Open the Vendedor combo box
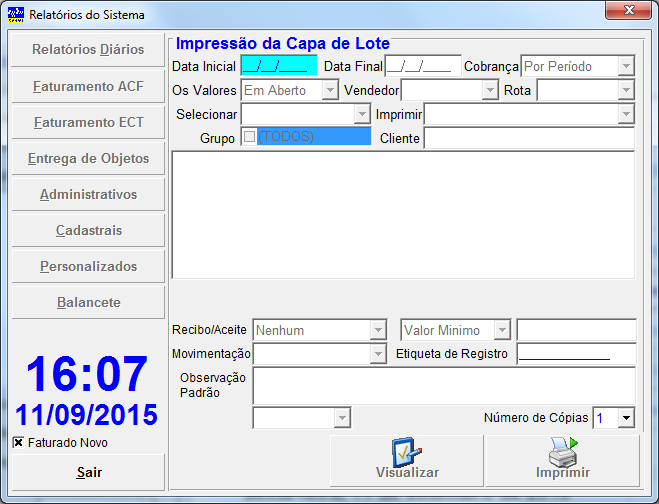The width and height of the screenshot is (659, 504). coord(489,90)
